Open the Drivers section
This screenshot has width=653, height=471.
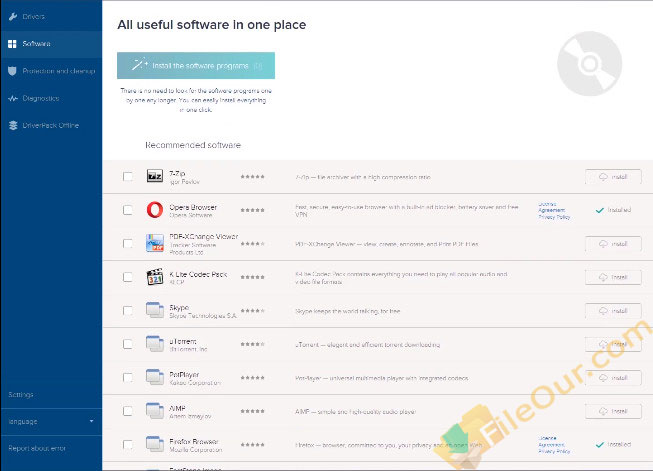click(x=51, y=17)
